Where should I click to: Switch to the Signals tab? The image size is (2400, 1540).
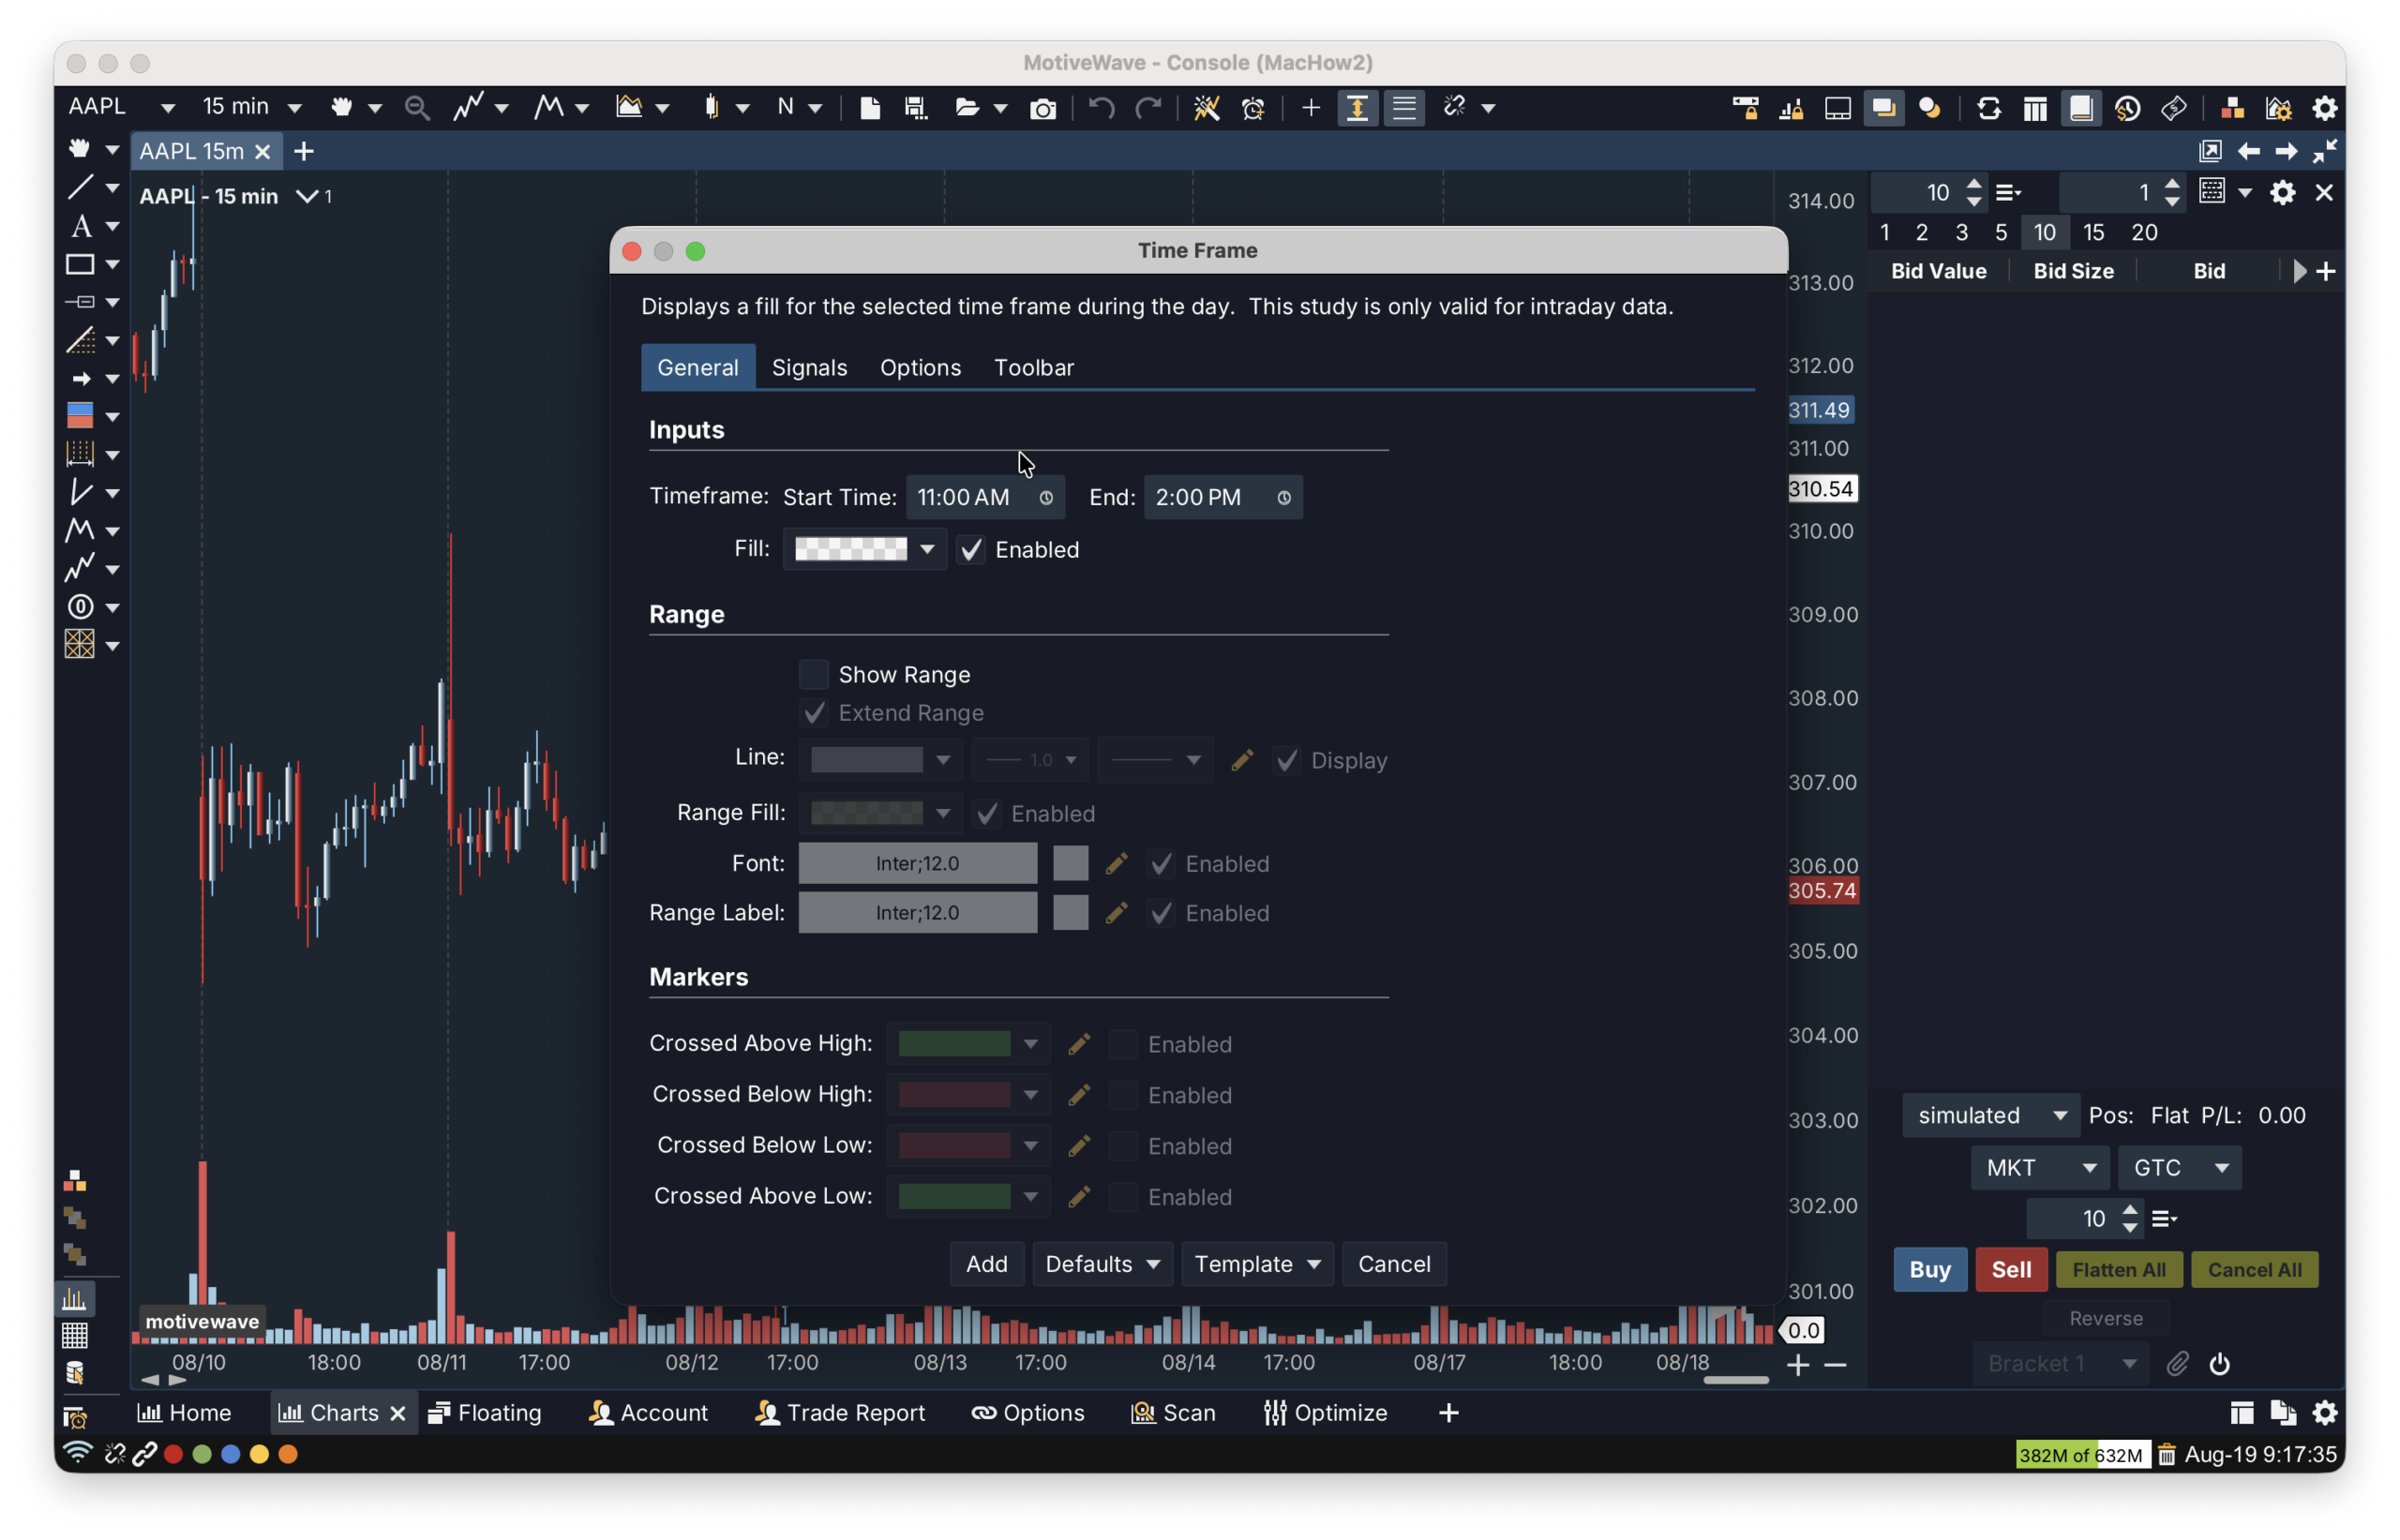[x=809, y=368]
